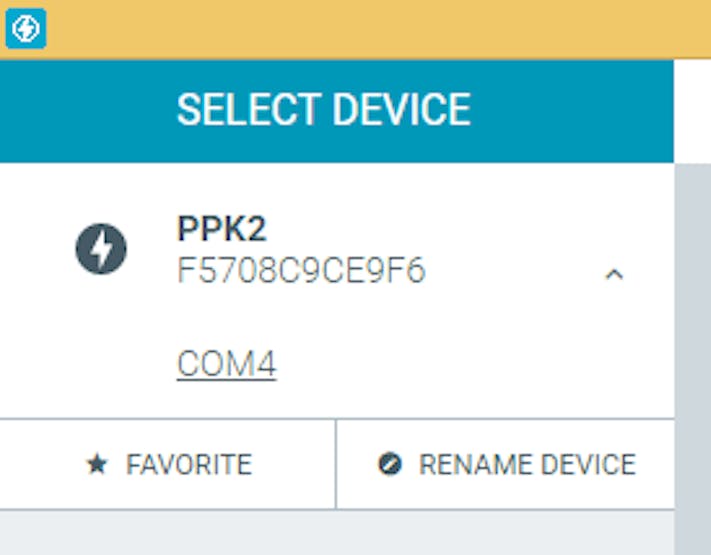
Task: Click the PPK2 lightning bolt device icon
Action: tap(101, 249)
